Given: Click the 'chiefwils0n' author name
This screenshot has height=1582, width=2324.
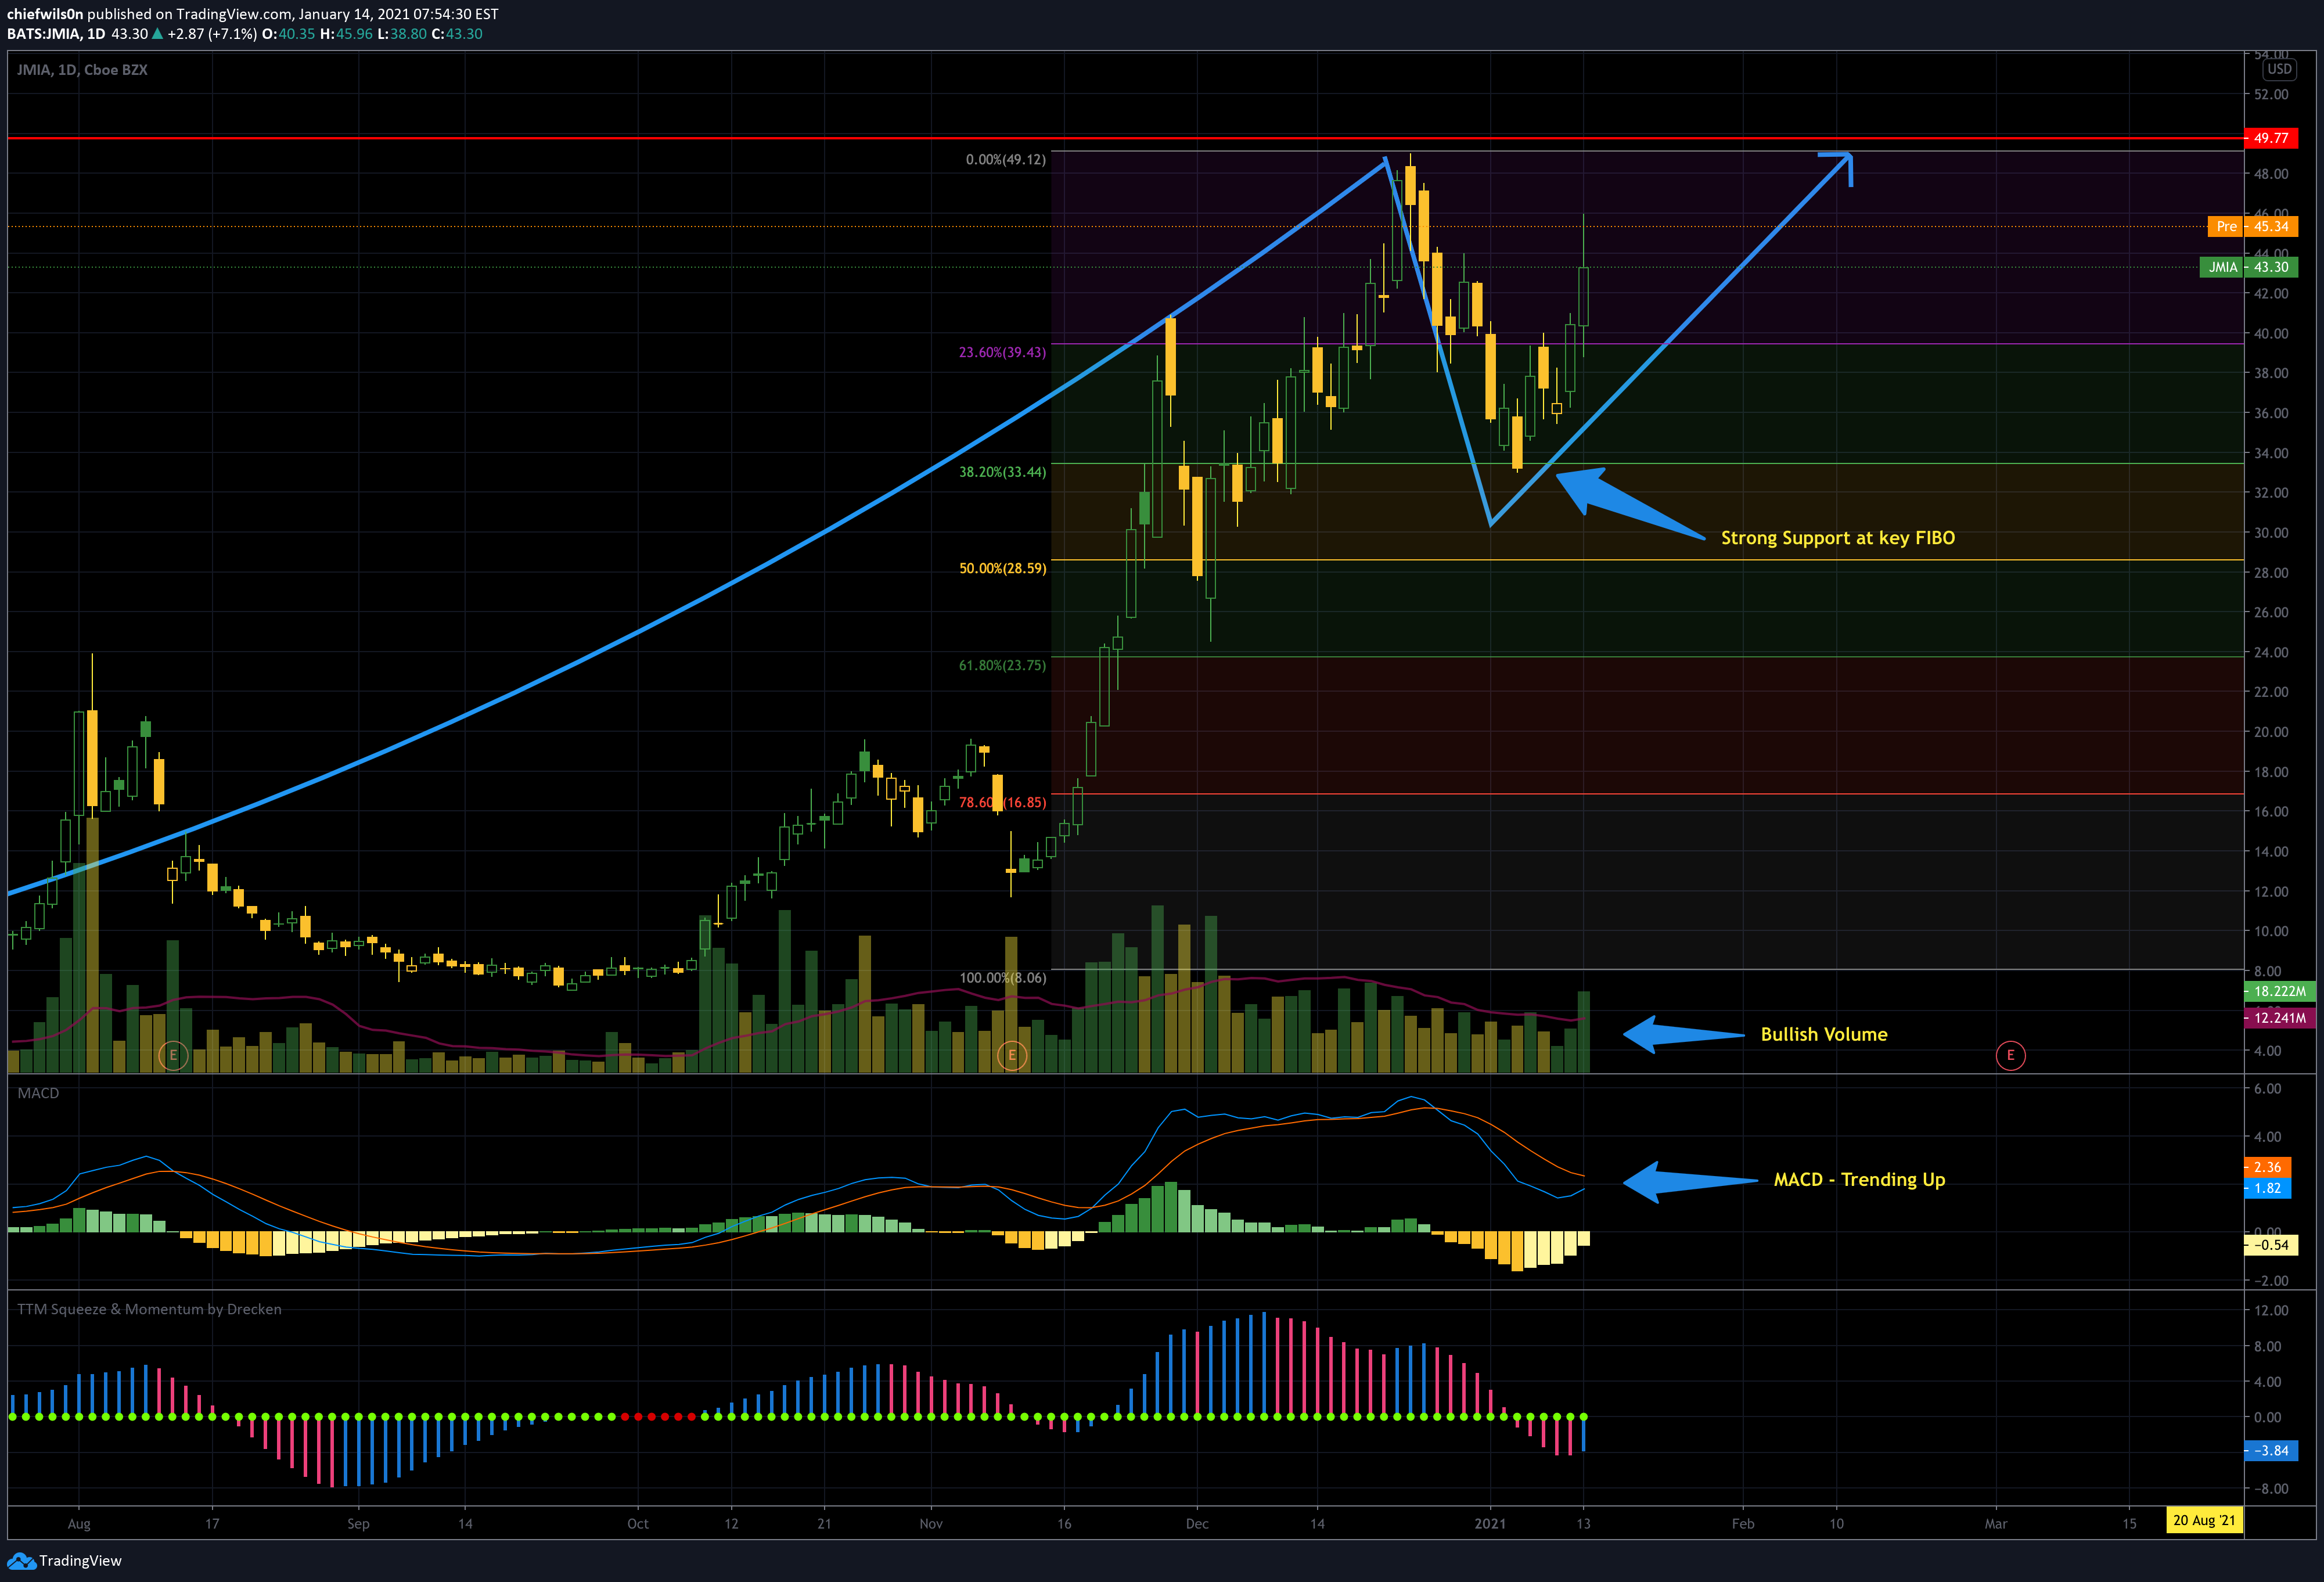Looking at the screenshot, I should 45,14.
